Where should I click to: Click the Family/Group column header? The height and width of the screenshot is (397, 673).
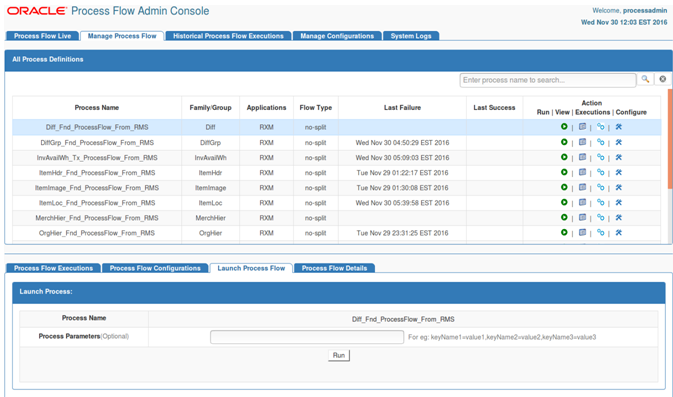(x=210, y=108)
